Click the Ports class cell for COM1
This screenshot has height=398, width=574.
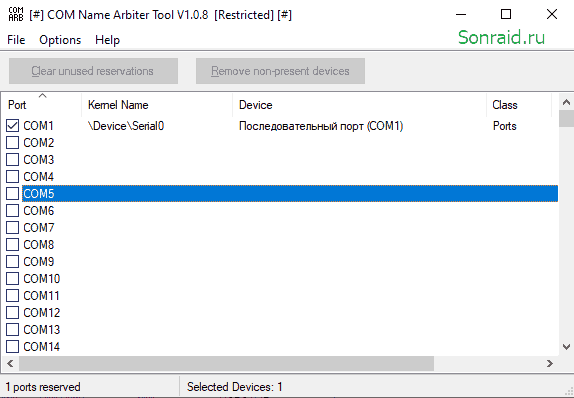504,126
